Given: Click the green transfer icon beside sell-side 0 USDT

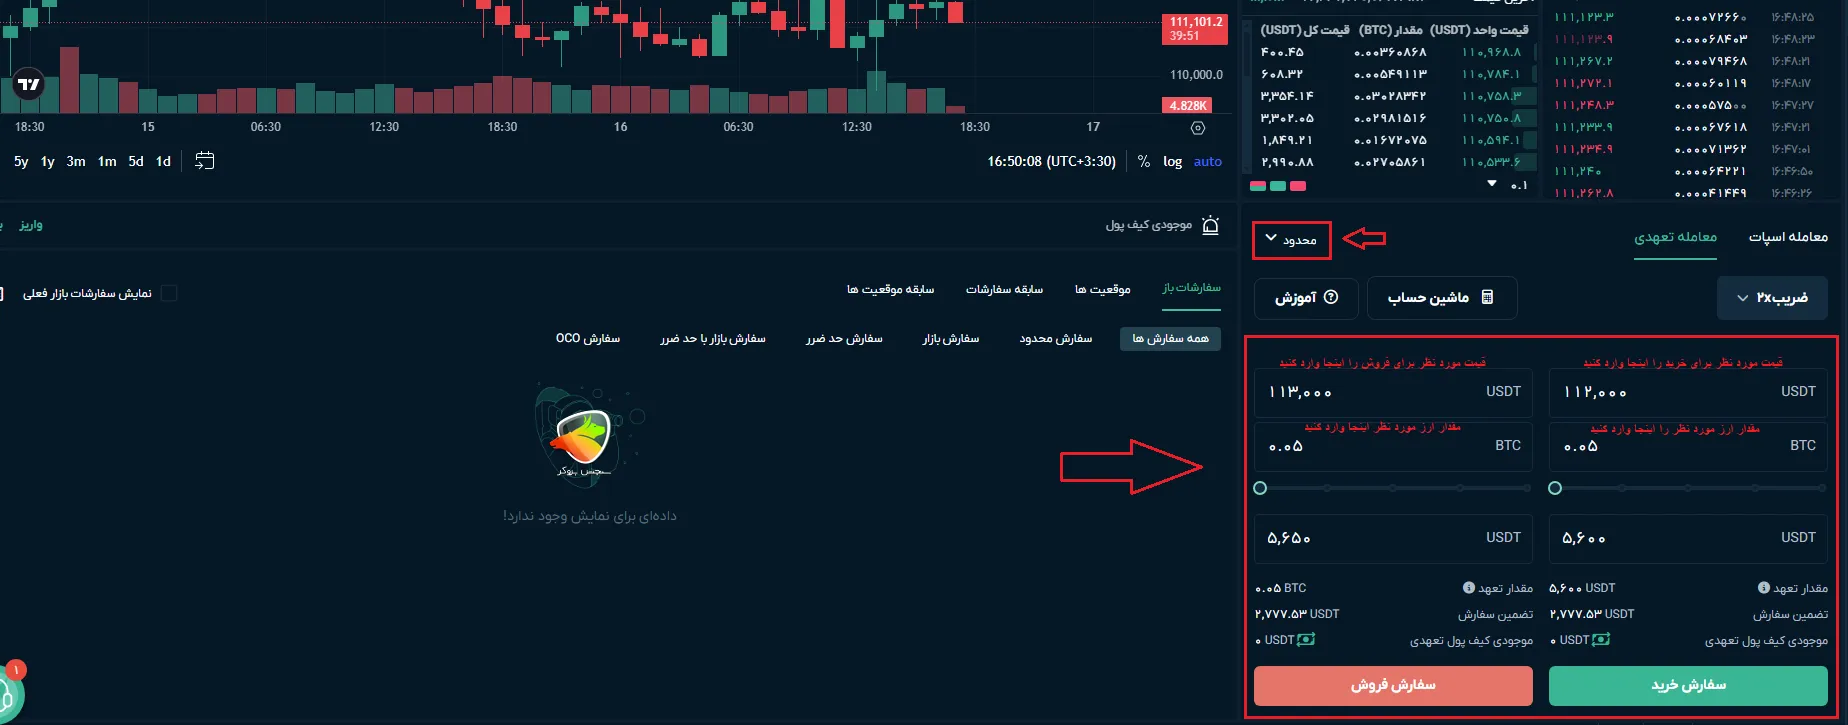Looking at the screenshot, I should (x=1306, y=640).
